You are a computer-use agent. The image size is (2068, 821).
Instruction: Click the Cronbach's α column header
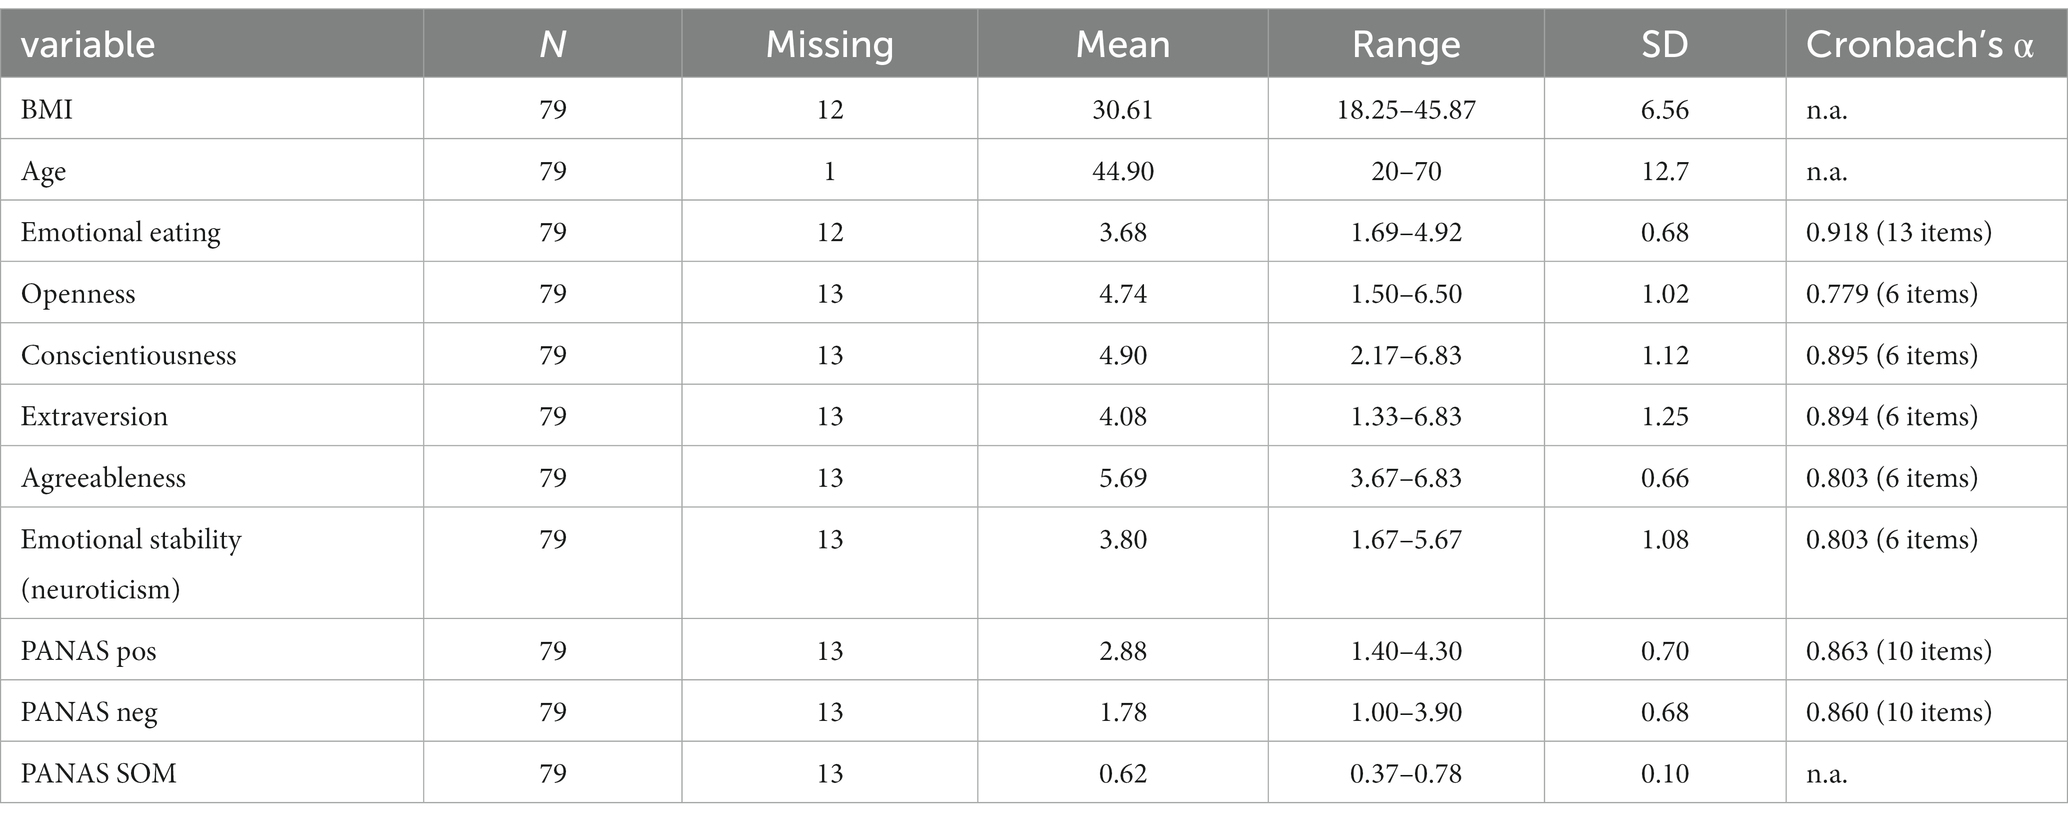(x=1920, y=45)
